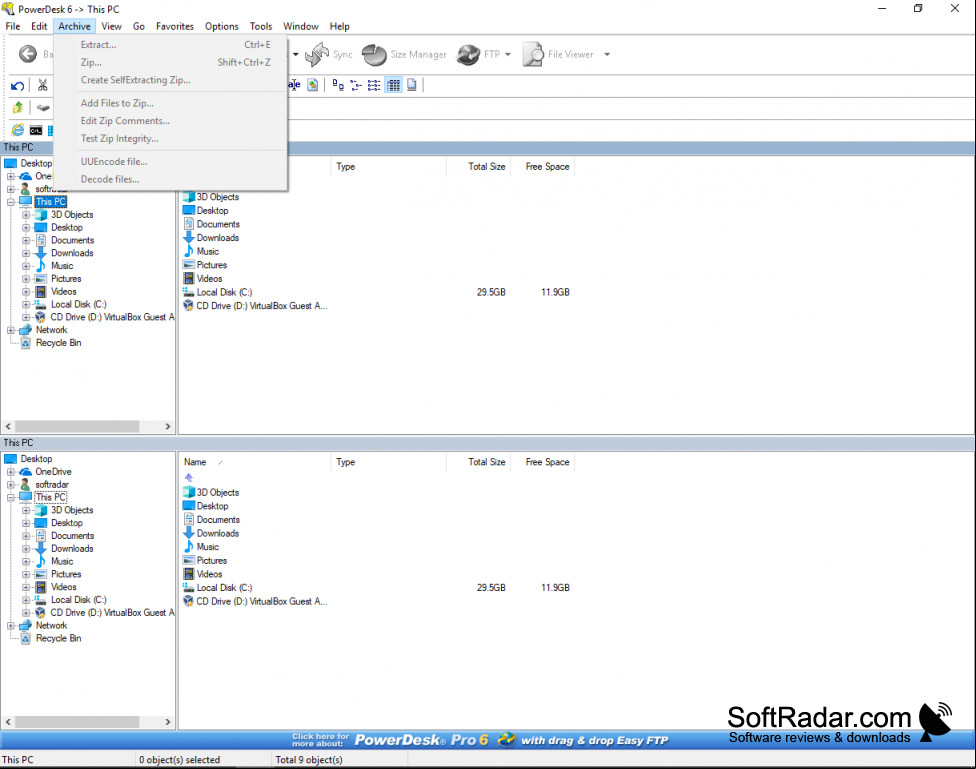976x769 pixels.
Task: Select Decode files... menu entry
Action: click(171, 179)
